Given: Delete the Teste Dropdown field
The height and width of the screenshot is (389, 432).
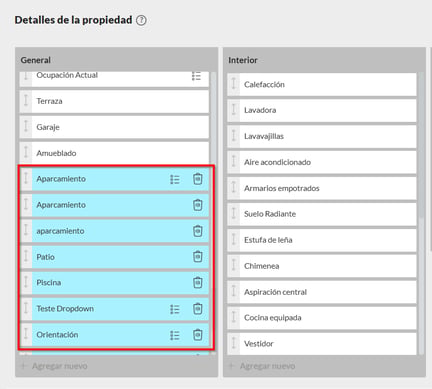Looking at the screenshot, I should tap(198, 309).
